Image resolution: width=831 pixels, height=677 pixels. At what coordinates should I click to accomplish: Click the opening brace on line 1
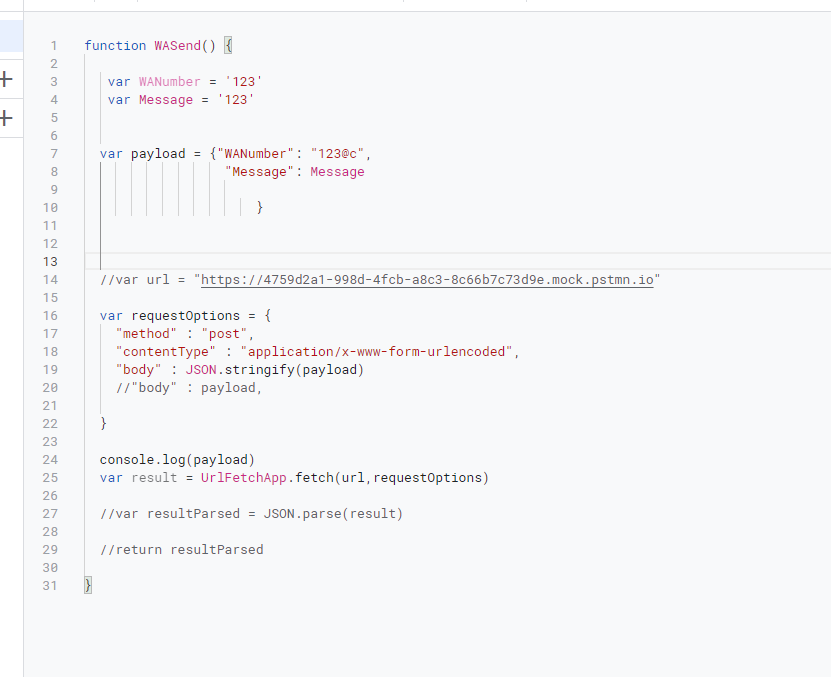(x=228, y=46)
